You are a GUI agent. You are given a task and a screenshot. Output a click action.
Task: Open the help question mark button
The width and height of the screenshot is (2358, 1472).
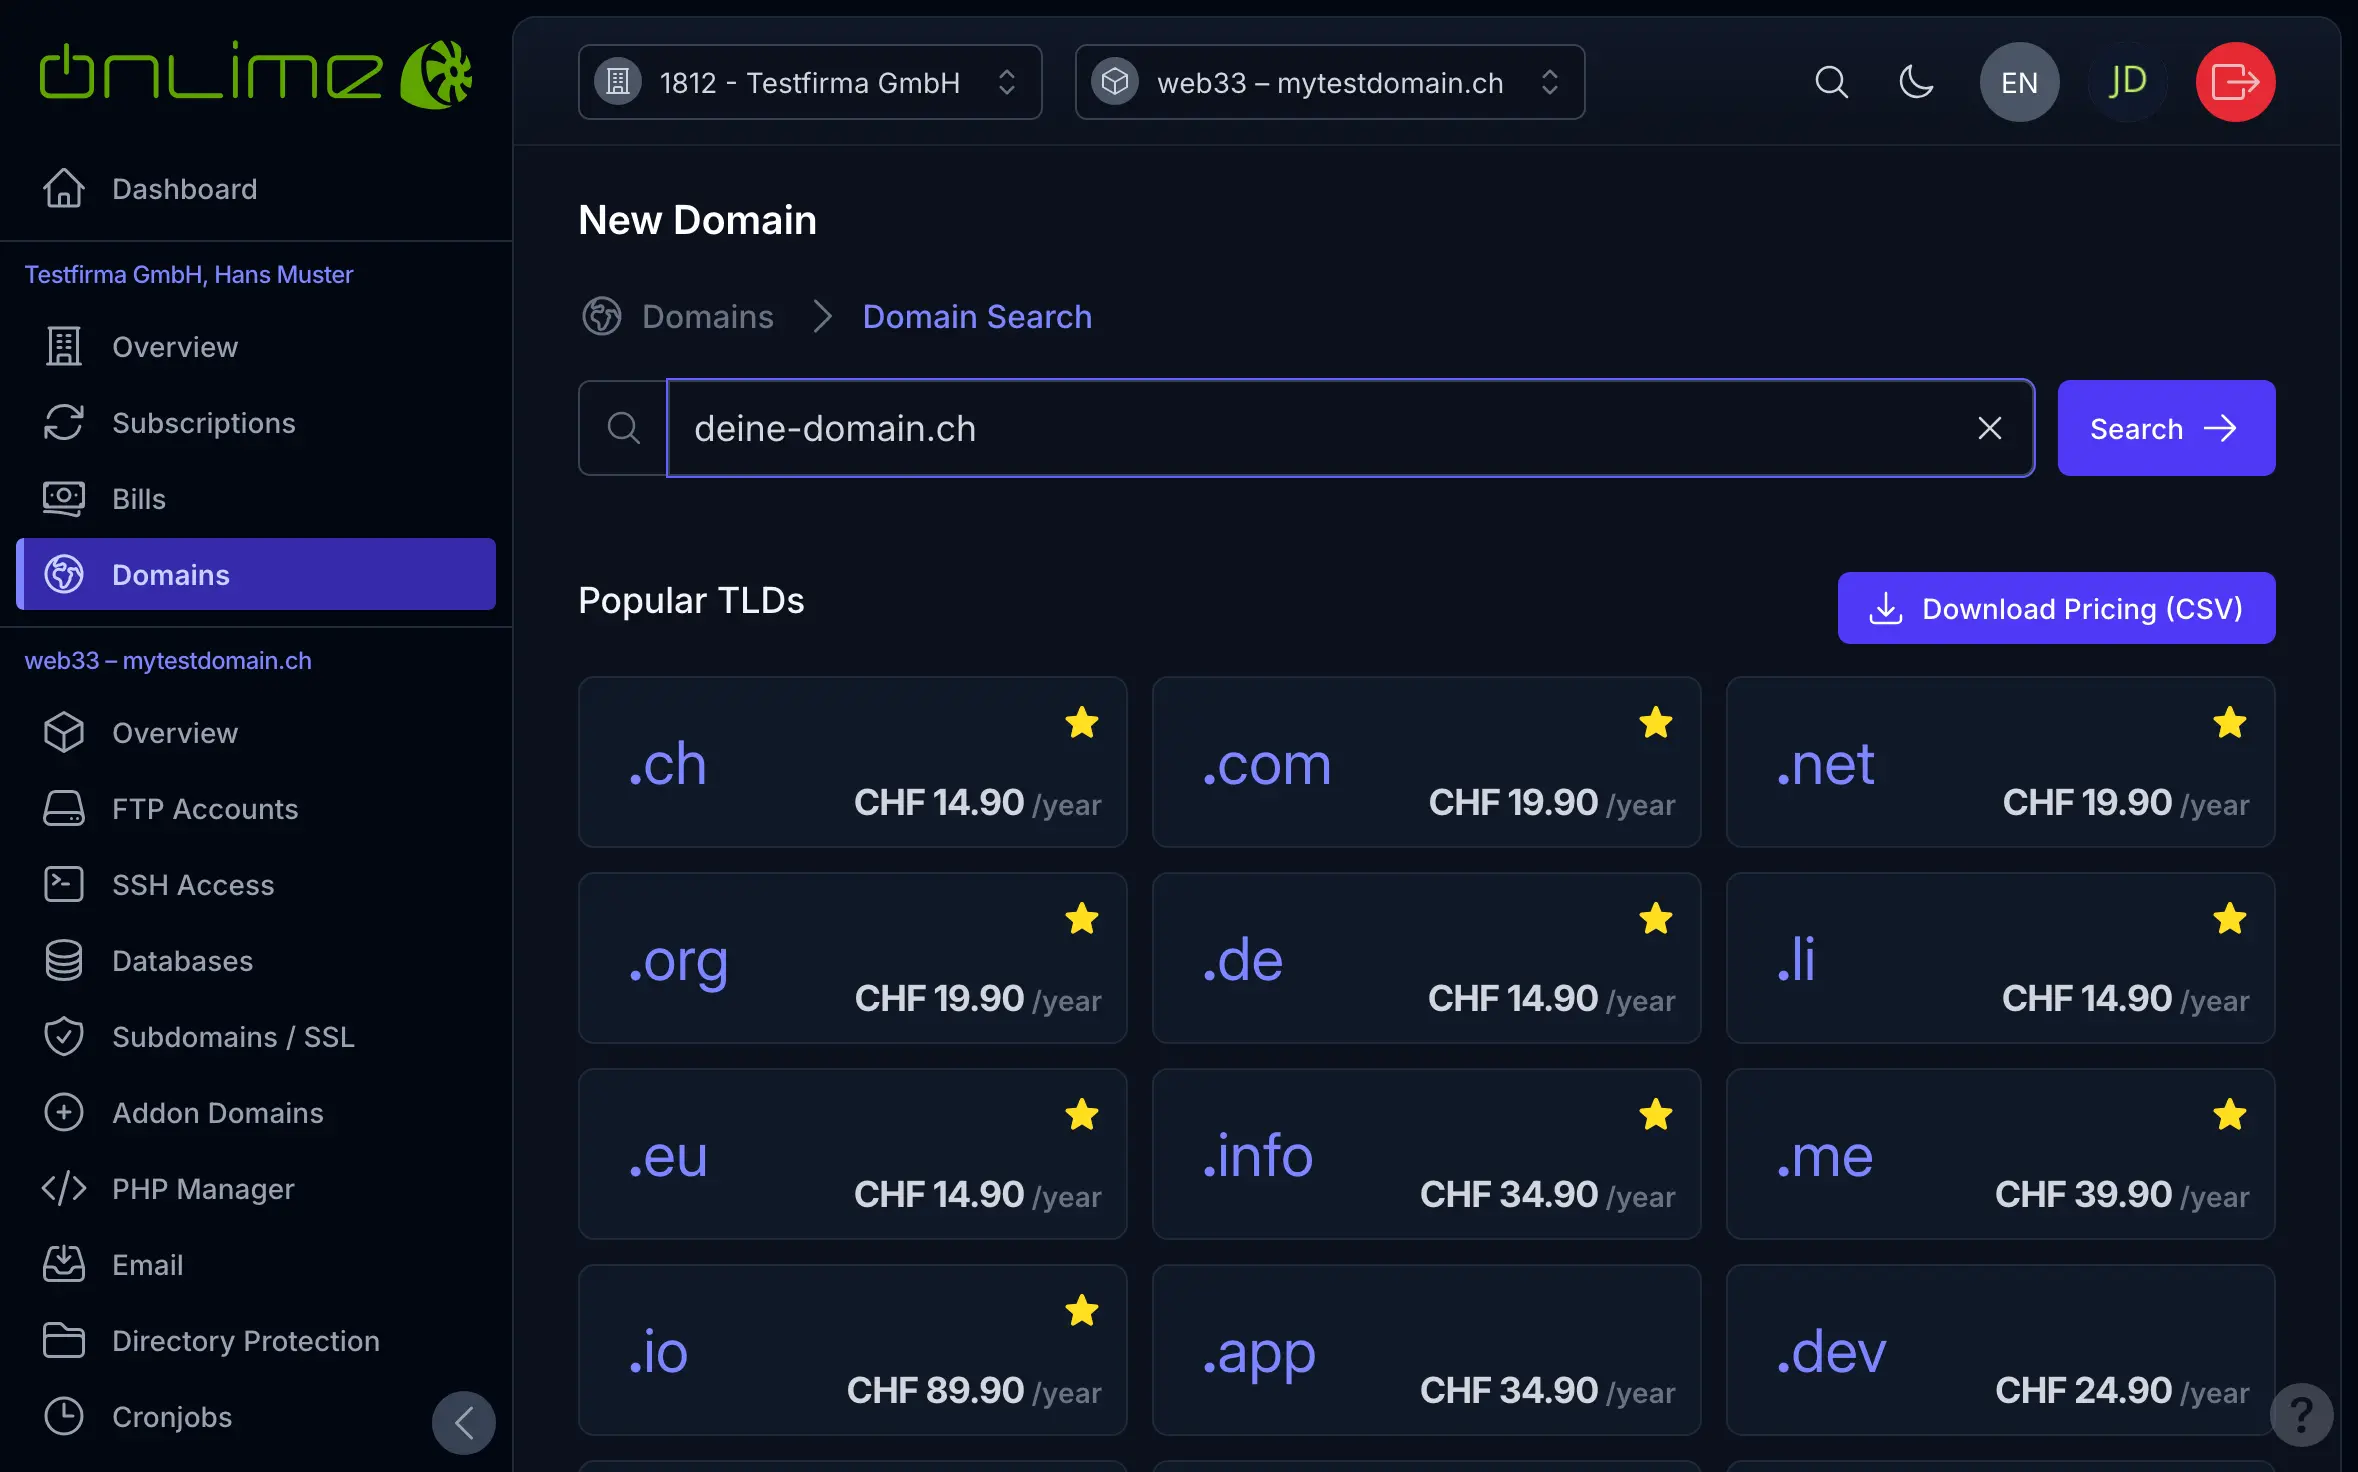click(2301, 1414)
